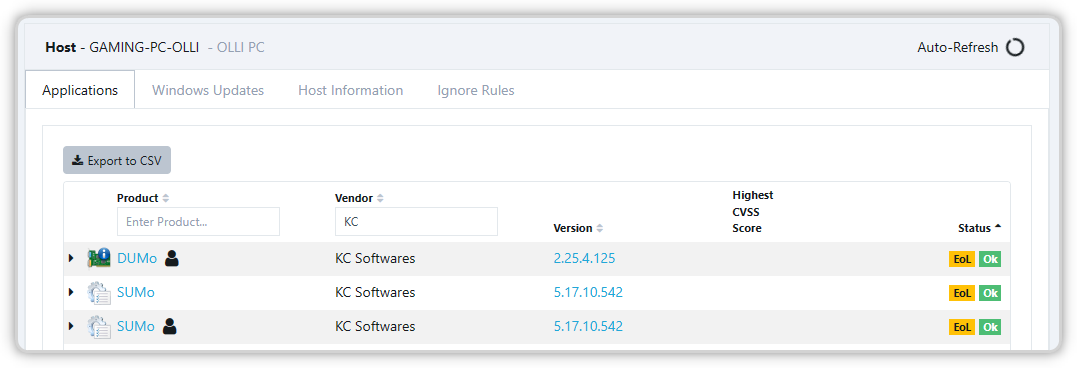The width and height of the screenshot is (1077, 368).
Task: Click the DUMo application icon
Action: [x=99, y=259]
